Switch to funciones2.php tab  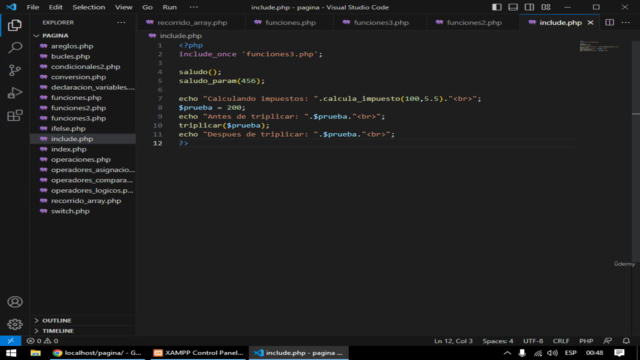point(473,22)
